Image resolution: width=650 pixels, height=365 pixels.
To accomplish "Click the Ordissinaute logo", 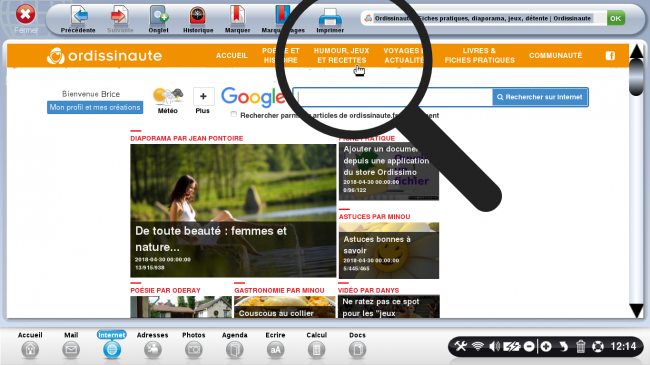I will pos(104,56).
